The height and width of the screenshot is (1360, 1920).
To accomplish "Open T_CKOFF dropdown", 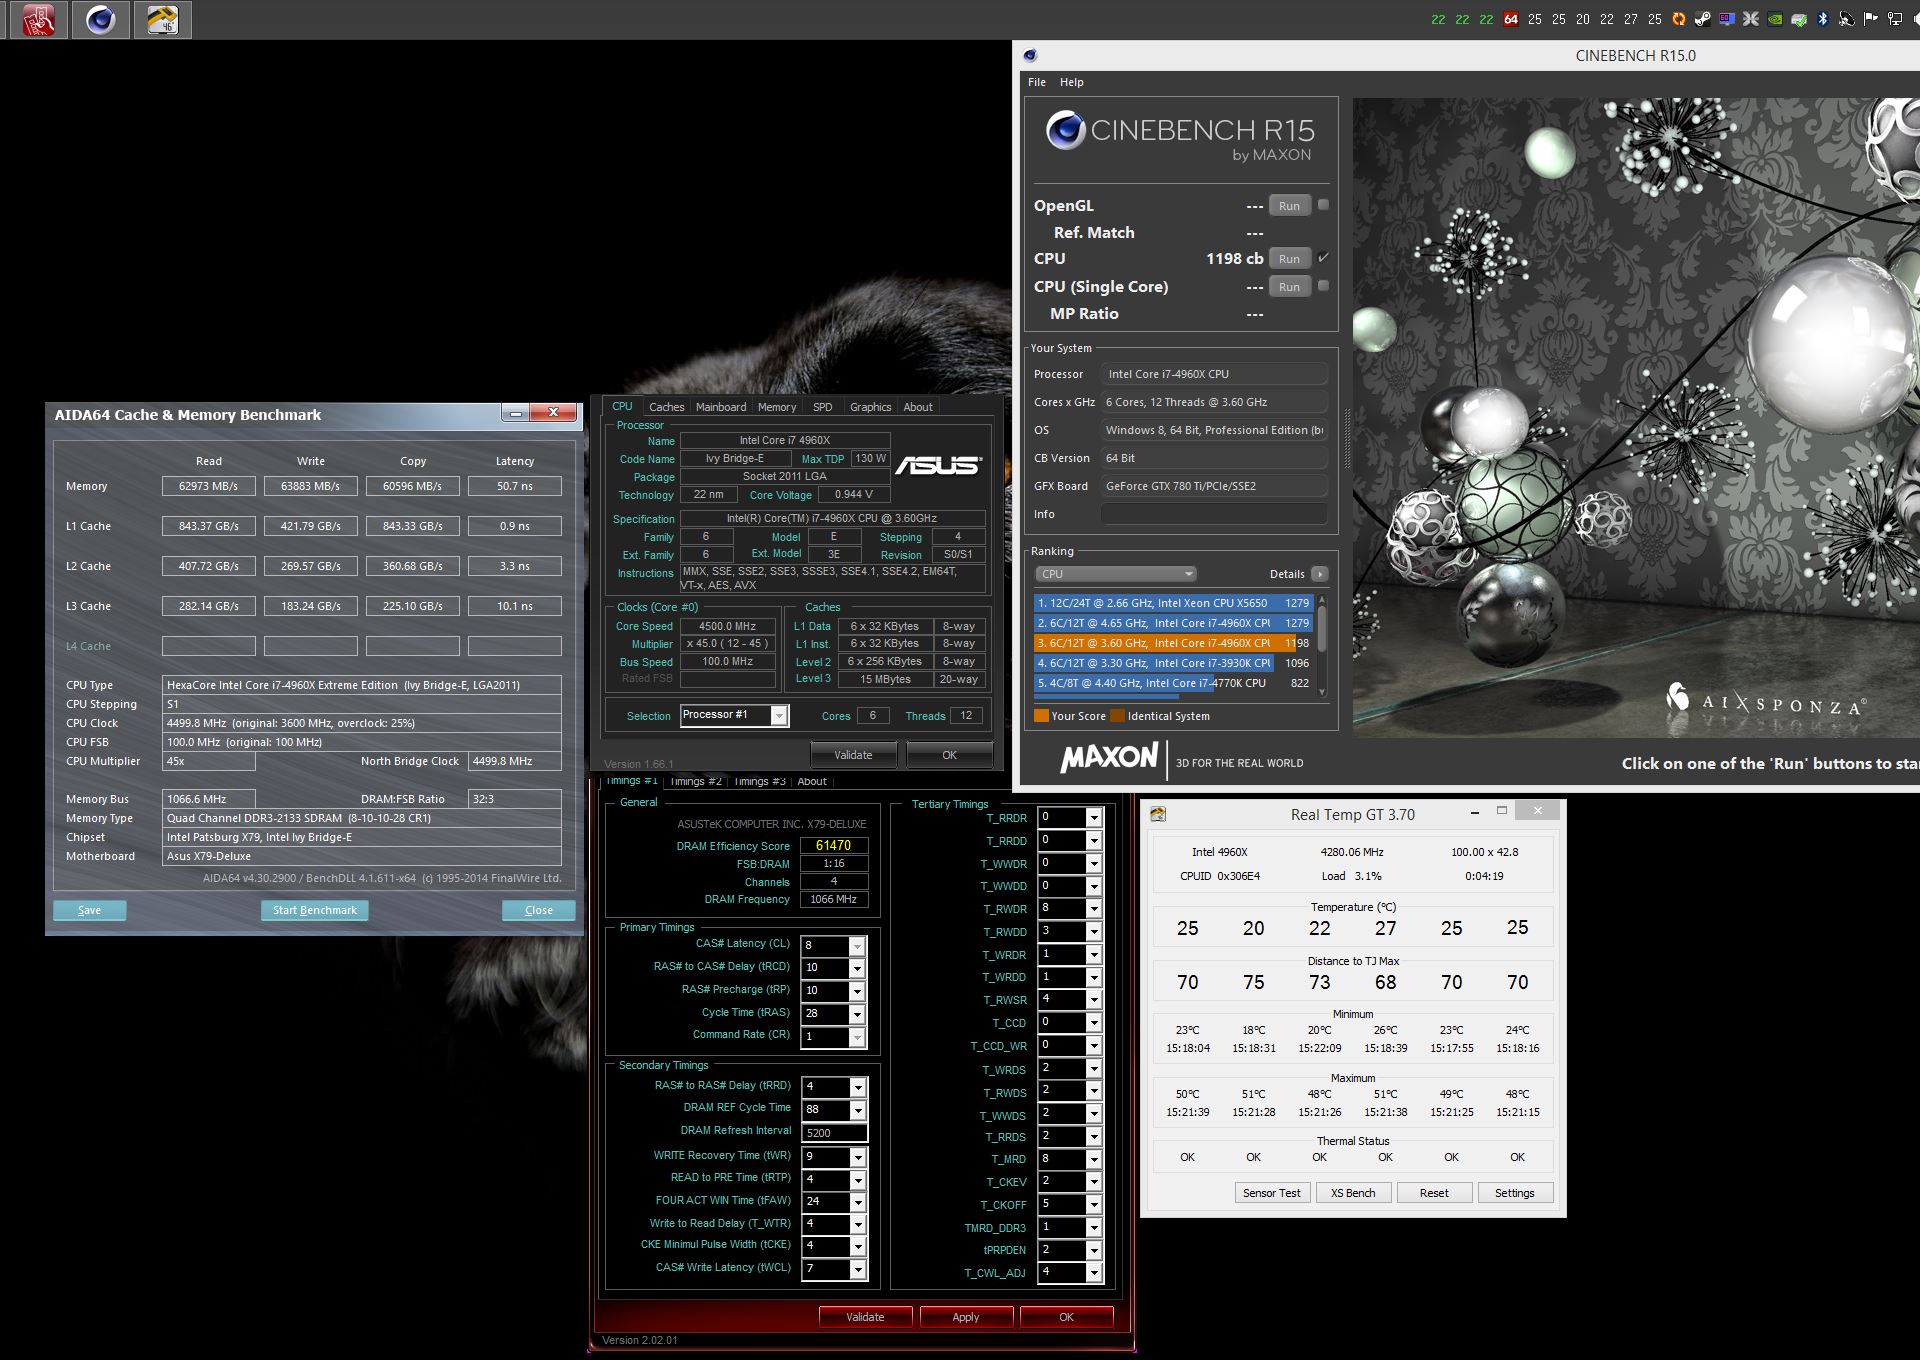I will [1094, 1205].
